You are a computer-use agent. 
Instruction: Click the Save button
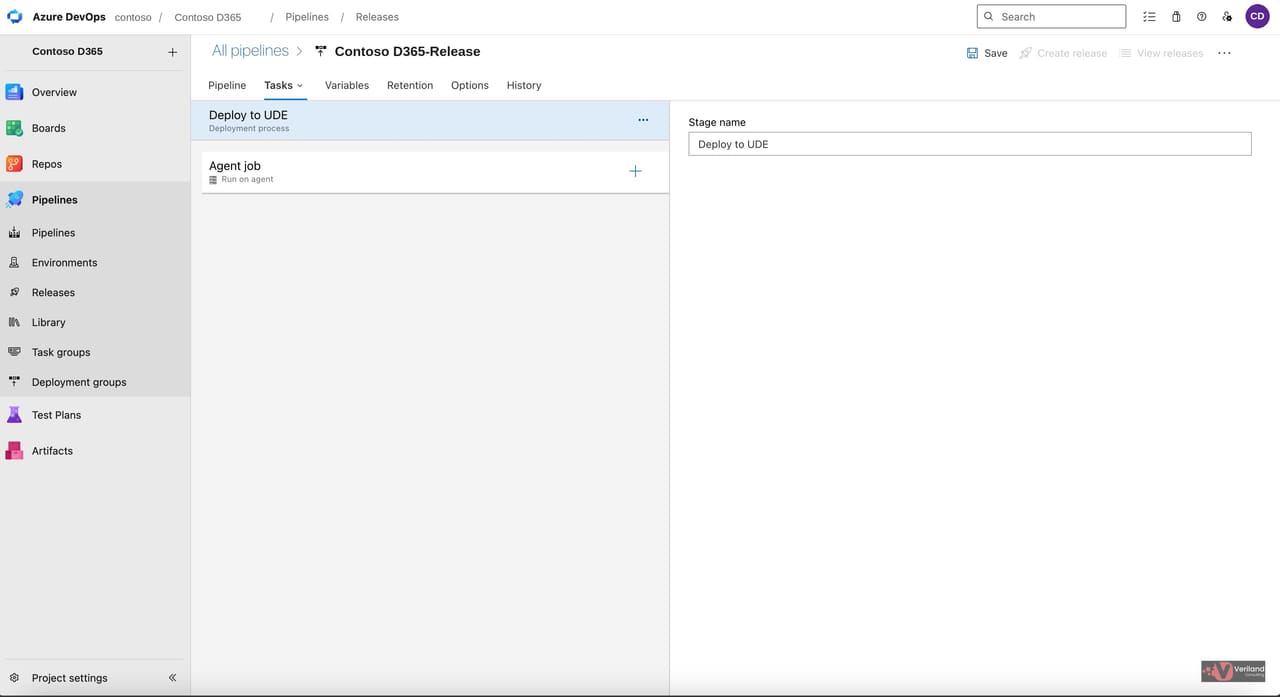(987, 53)
